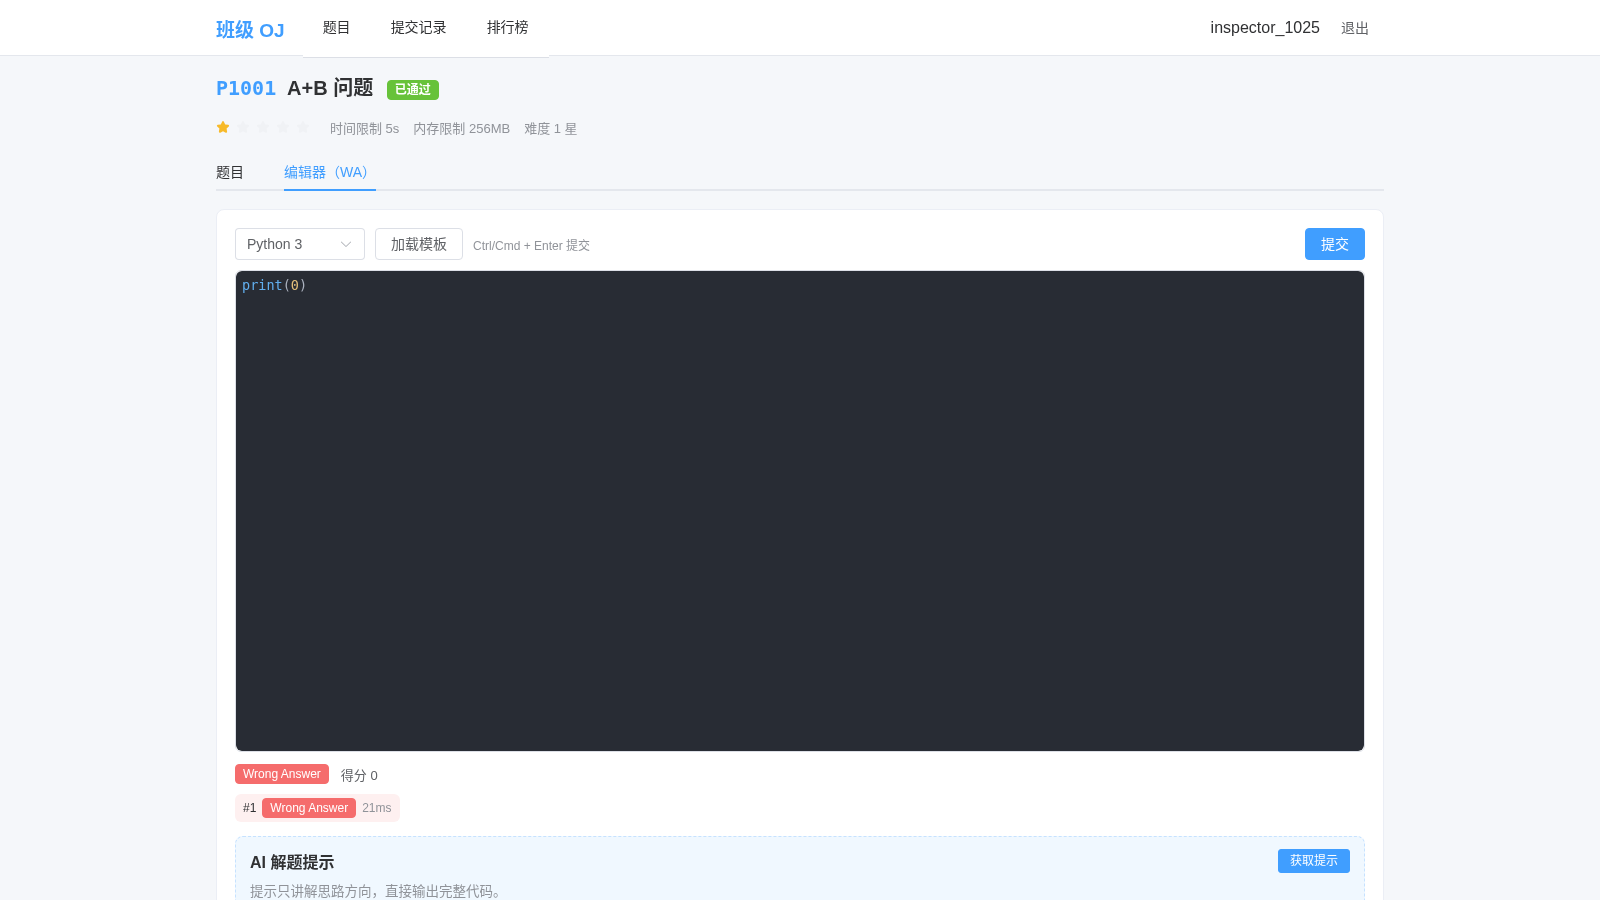
Task: Click the 得分 0 score text
Action: tap(359, 775)
